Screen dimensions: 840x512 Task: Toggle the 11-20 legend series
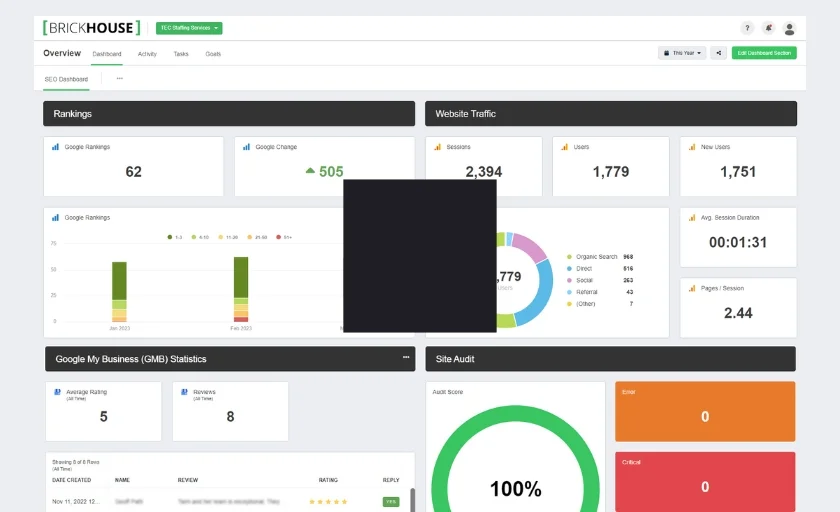point(228,237)
